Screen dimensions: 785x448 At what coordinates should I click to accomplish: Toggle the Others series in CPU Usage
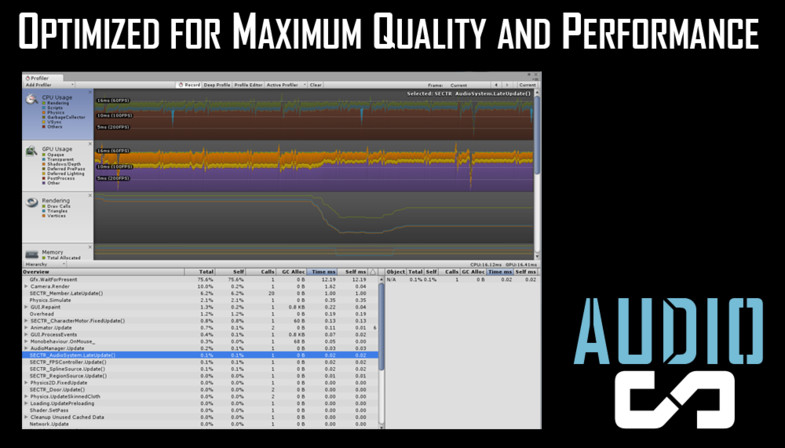pyautogui.click(x=52, y=127)
